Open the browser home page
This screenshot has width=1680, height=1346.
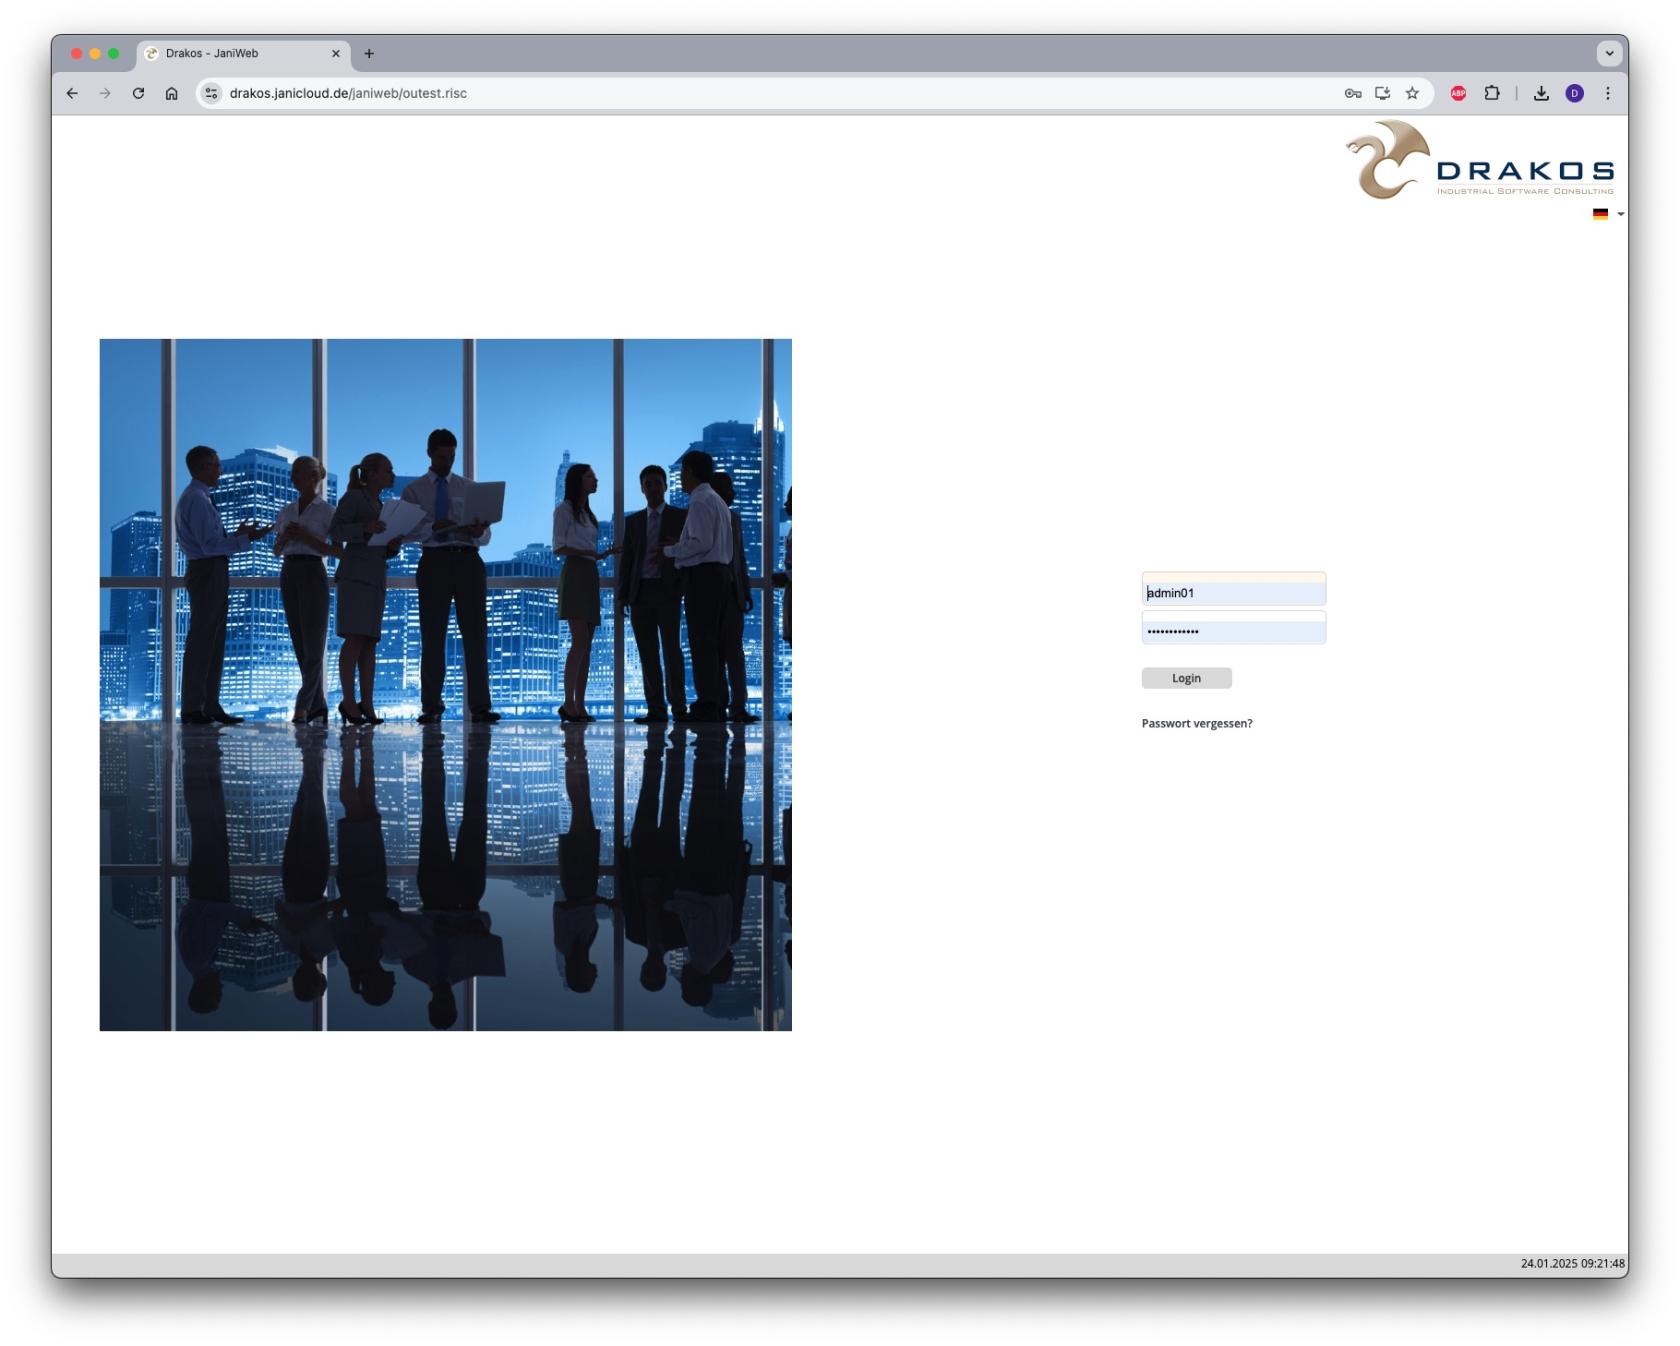coord(171,93)
